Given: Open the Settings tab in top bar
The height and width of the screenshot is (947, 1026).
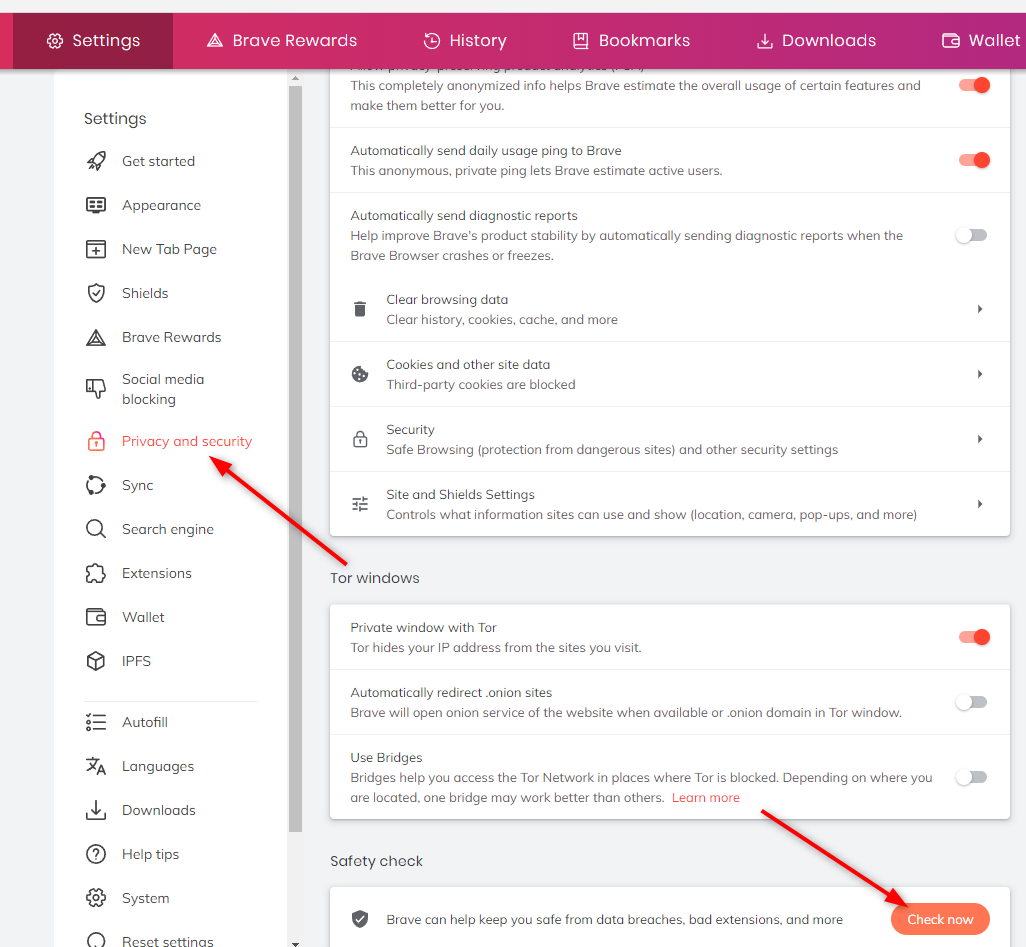Looking at the screenshot, I should (x=93, y=41).
